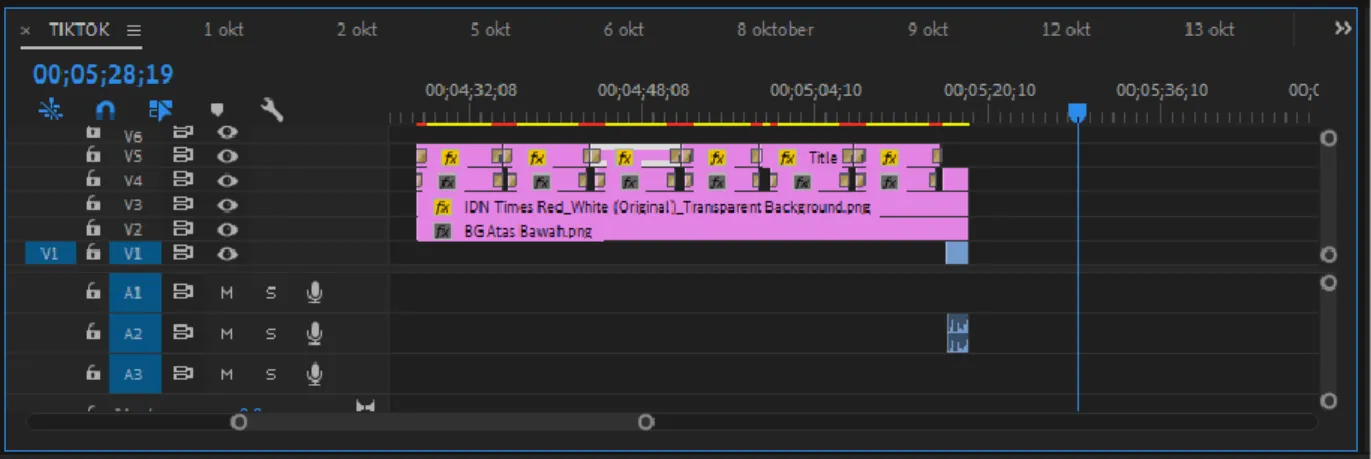The width and height of the screenshot is (1371, 459).
Task: Switch to the 5 okt sequence tab
Action: click(490, 30)
